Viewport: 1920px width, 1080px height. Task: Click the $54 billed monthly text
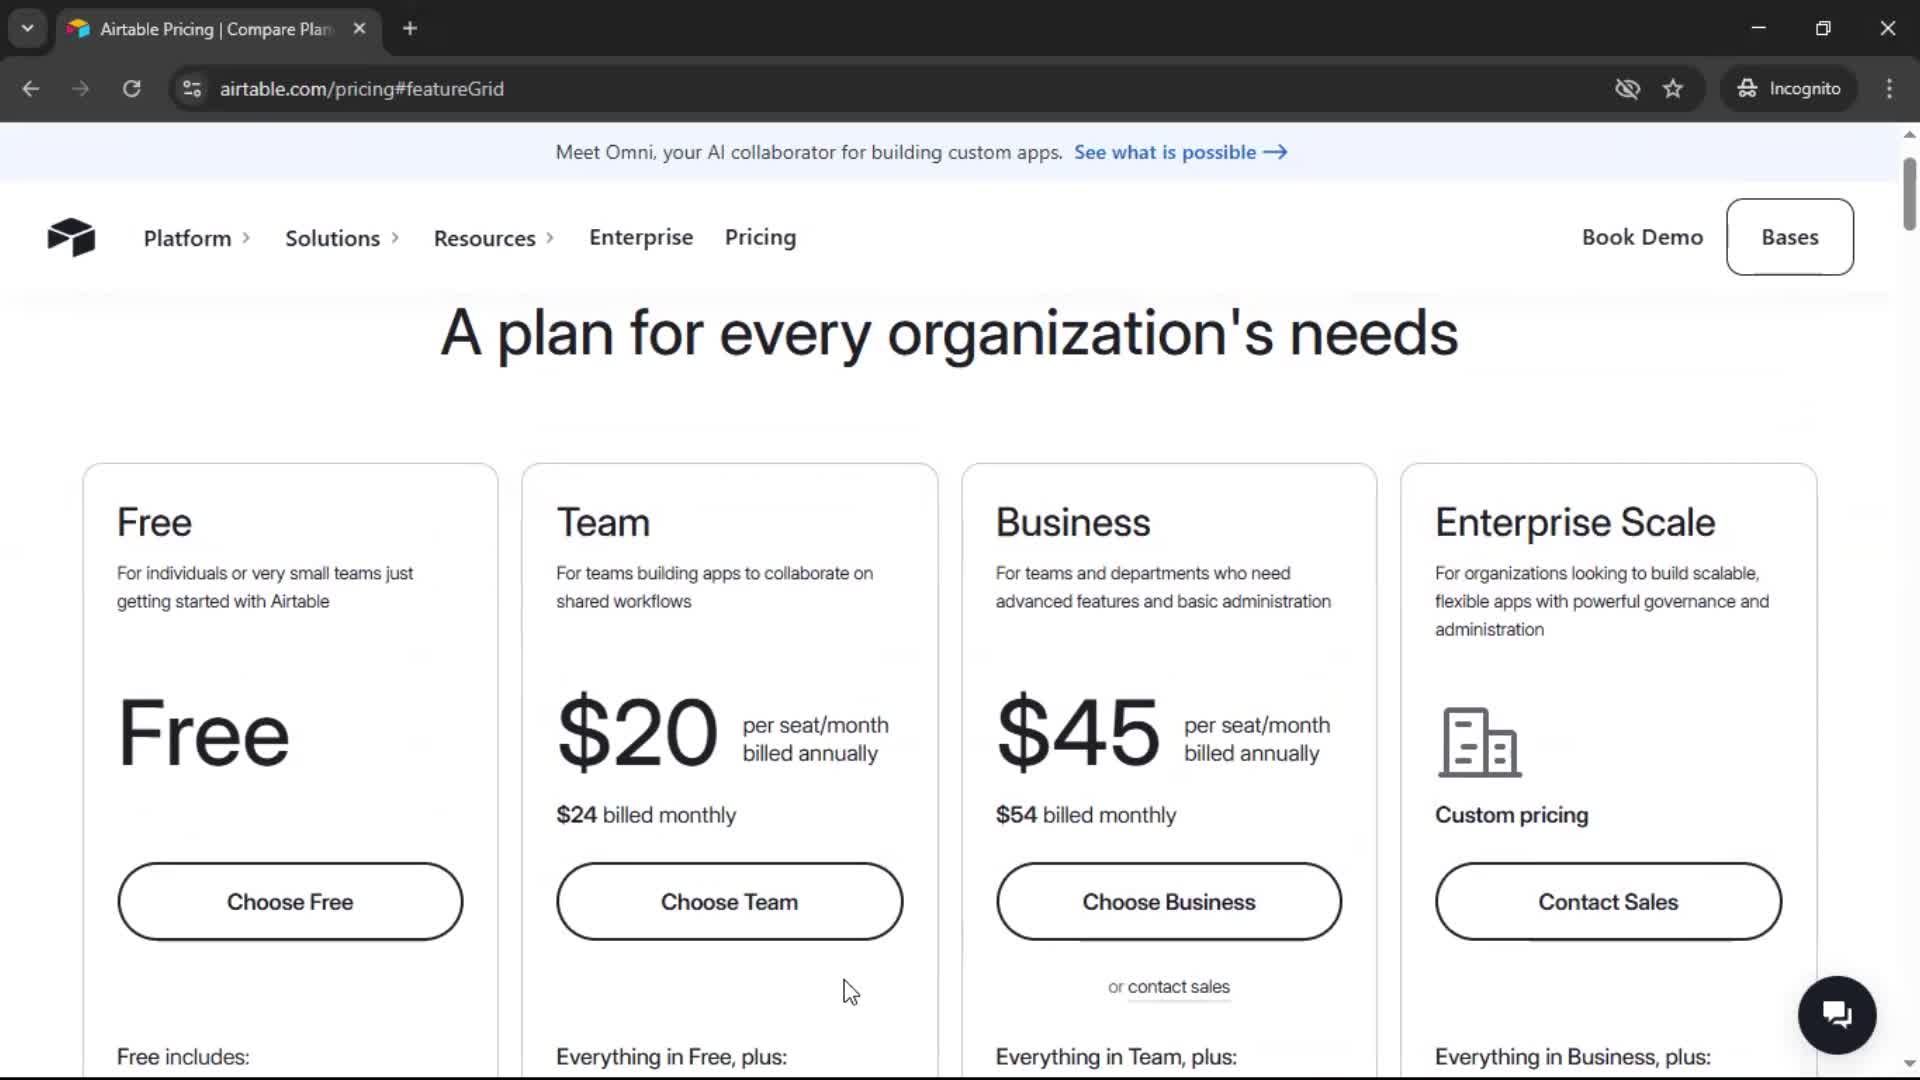pyautogui.click(x=1086, y=815)
